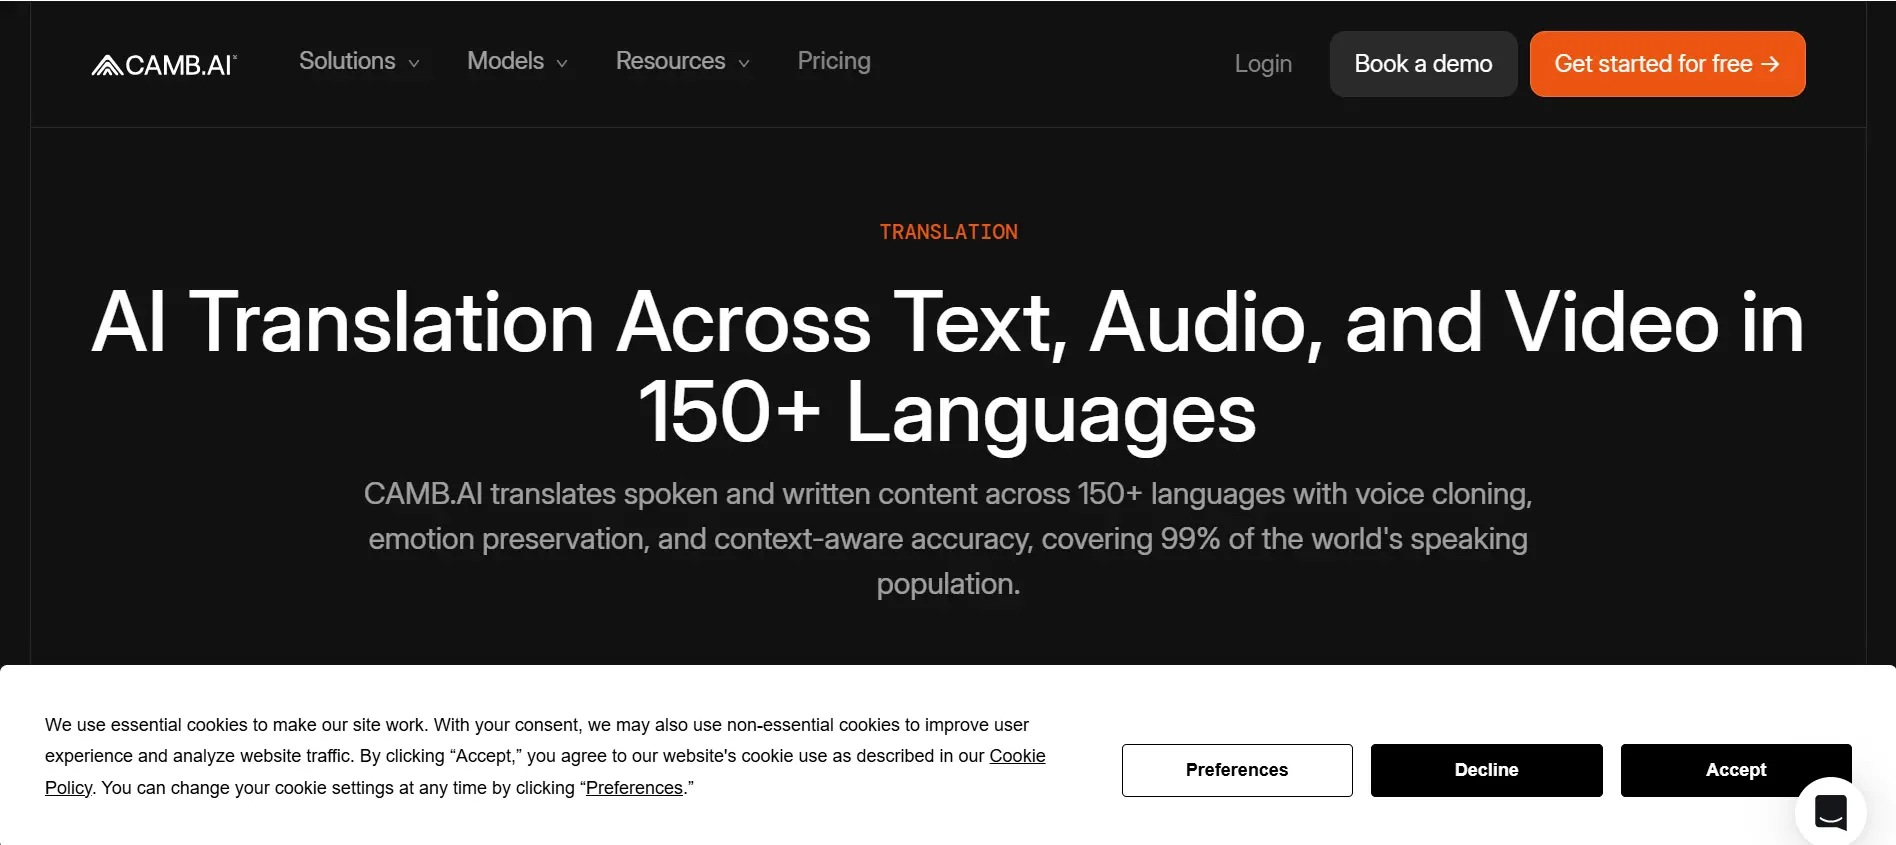Click the underlined Preferences link in cookie text
Screen dimensions: 1896x845
coord(634,788)
